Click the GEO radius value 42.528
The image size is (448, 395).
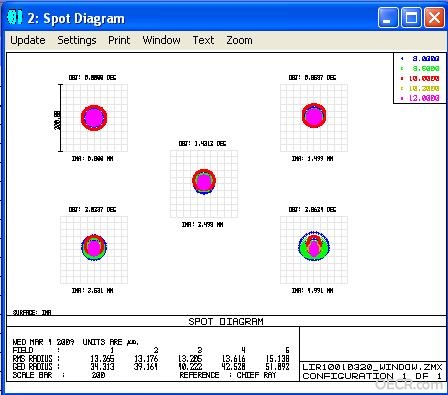234,367
